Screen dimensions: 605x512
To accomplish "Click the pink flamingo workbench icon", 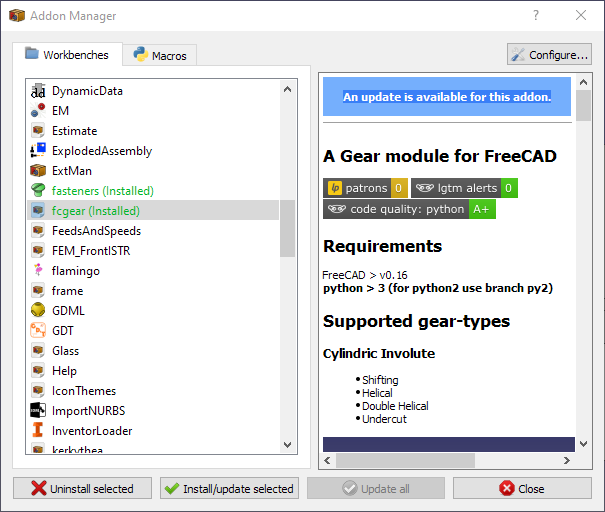I will coord(38,270).
